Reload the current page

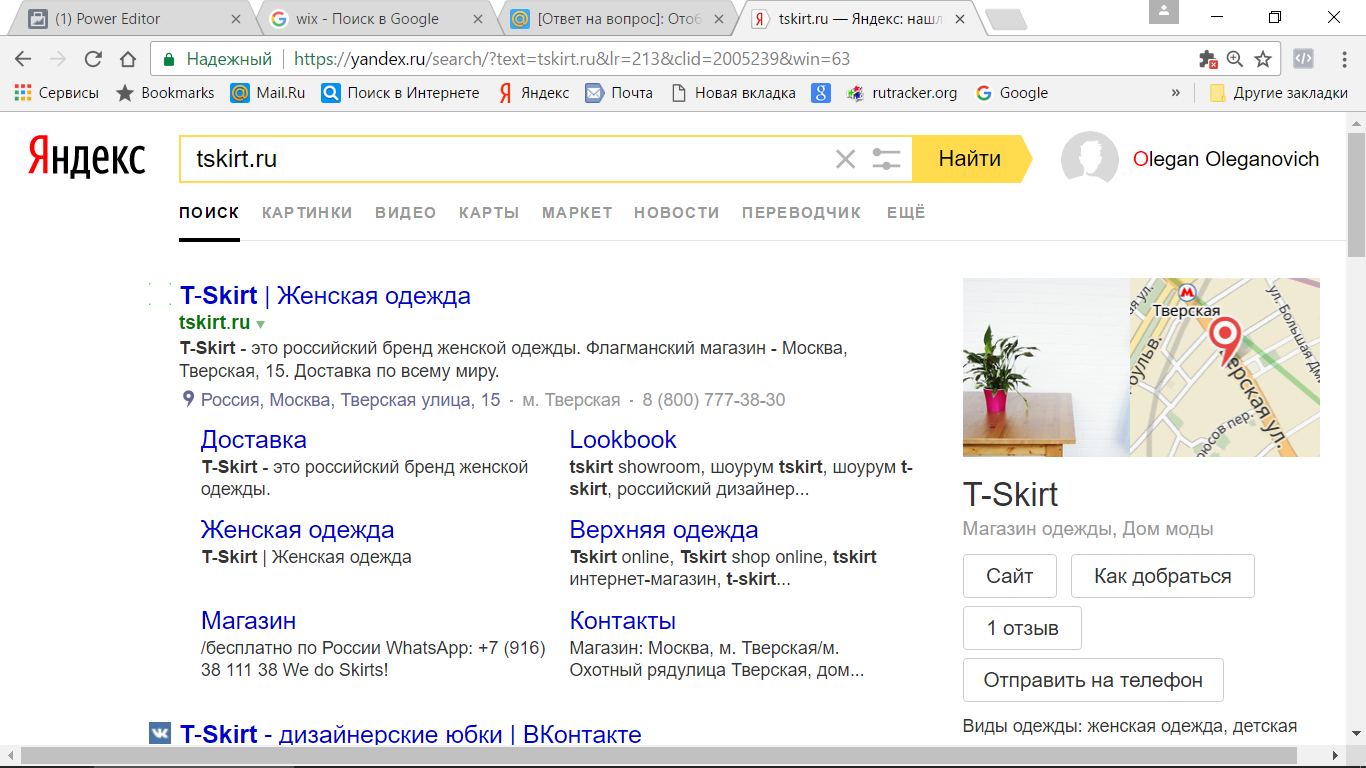93,59
